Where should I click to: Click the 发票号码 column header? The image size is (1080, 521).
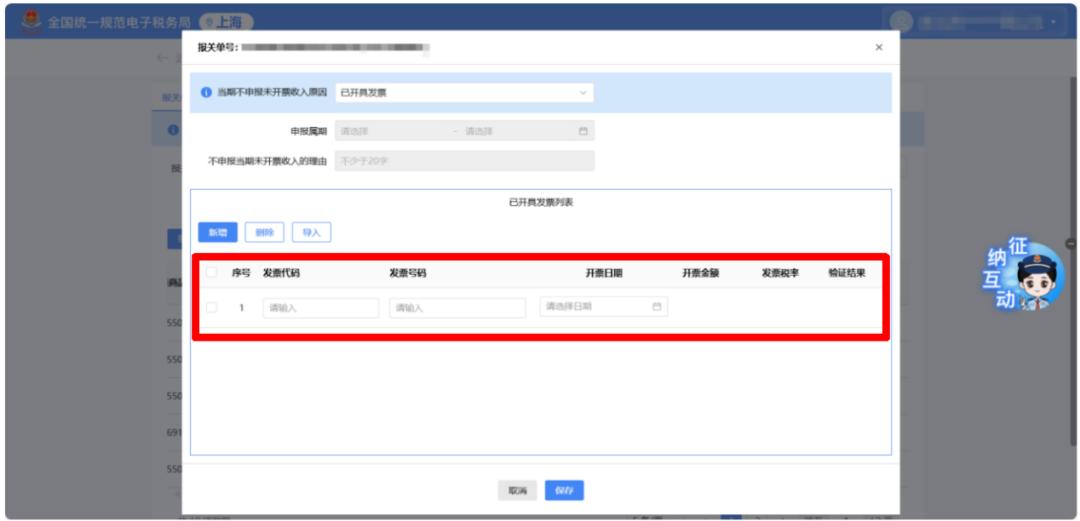(x=407, y=273)
